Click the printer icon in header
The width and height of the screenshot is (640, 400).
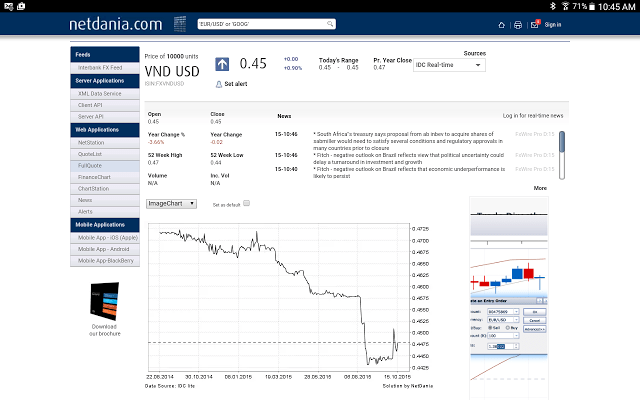[520, 23]
